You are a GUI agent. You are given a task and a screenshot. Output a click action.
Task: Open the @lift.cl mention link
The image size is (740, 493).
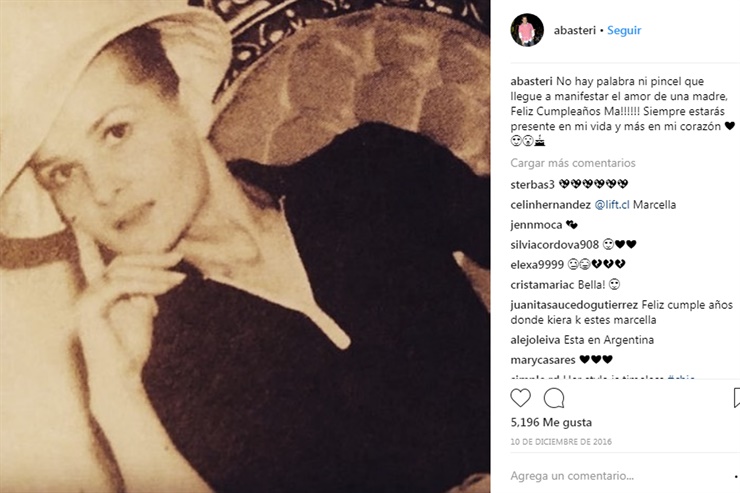(x=612, y=205)
